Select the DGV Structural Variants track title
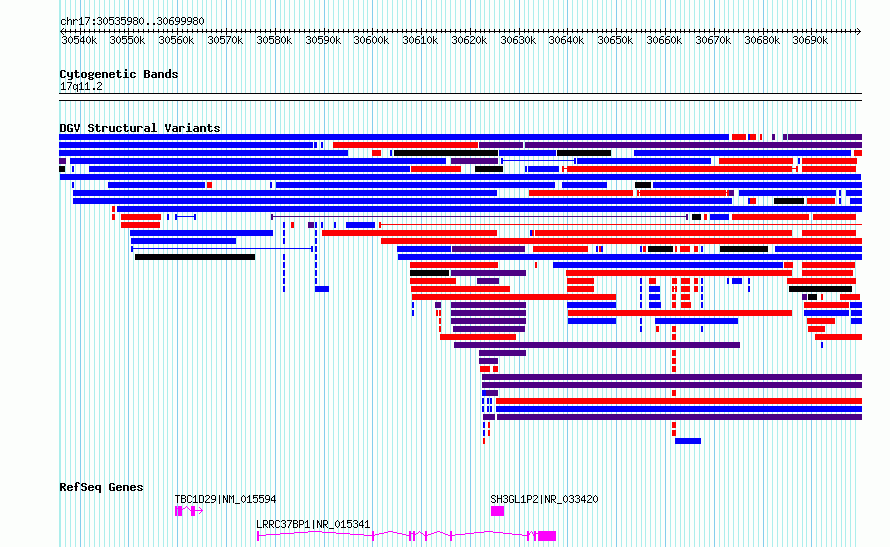The height and width of the screenshot is (547, 890). [140, 128]
